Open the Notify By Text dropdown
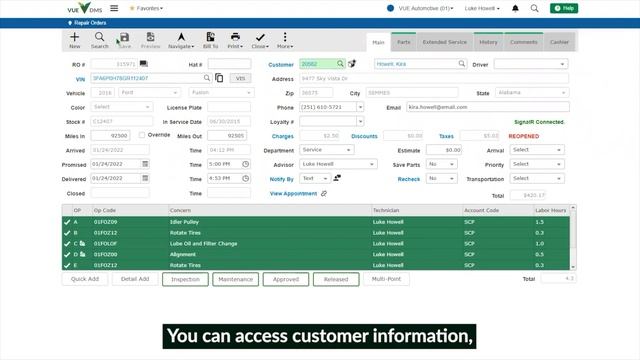Viewport: 640px width, 360px height. (325, 178)
